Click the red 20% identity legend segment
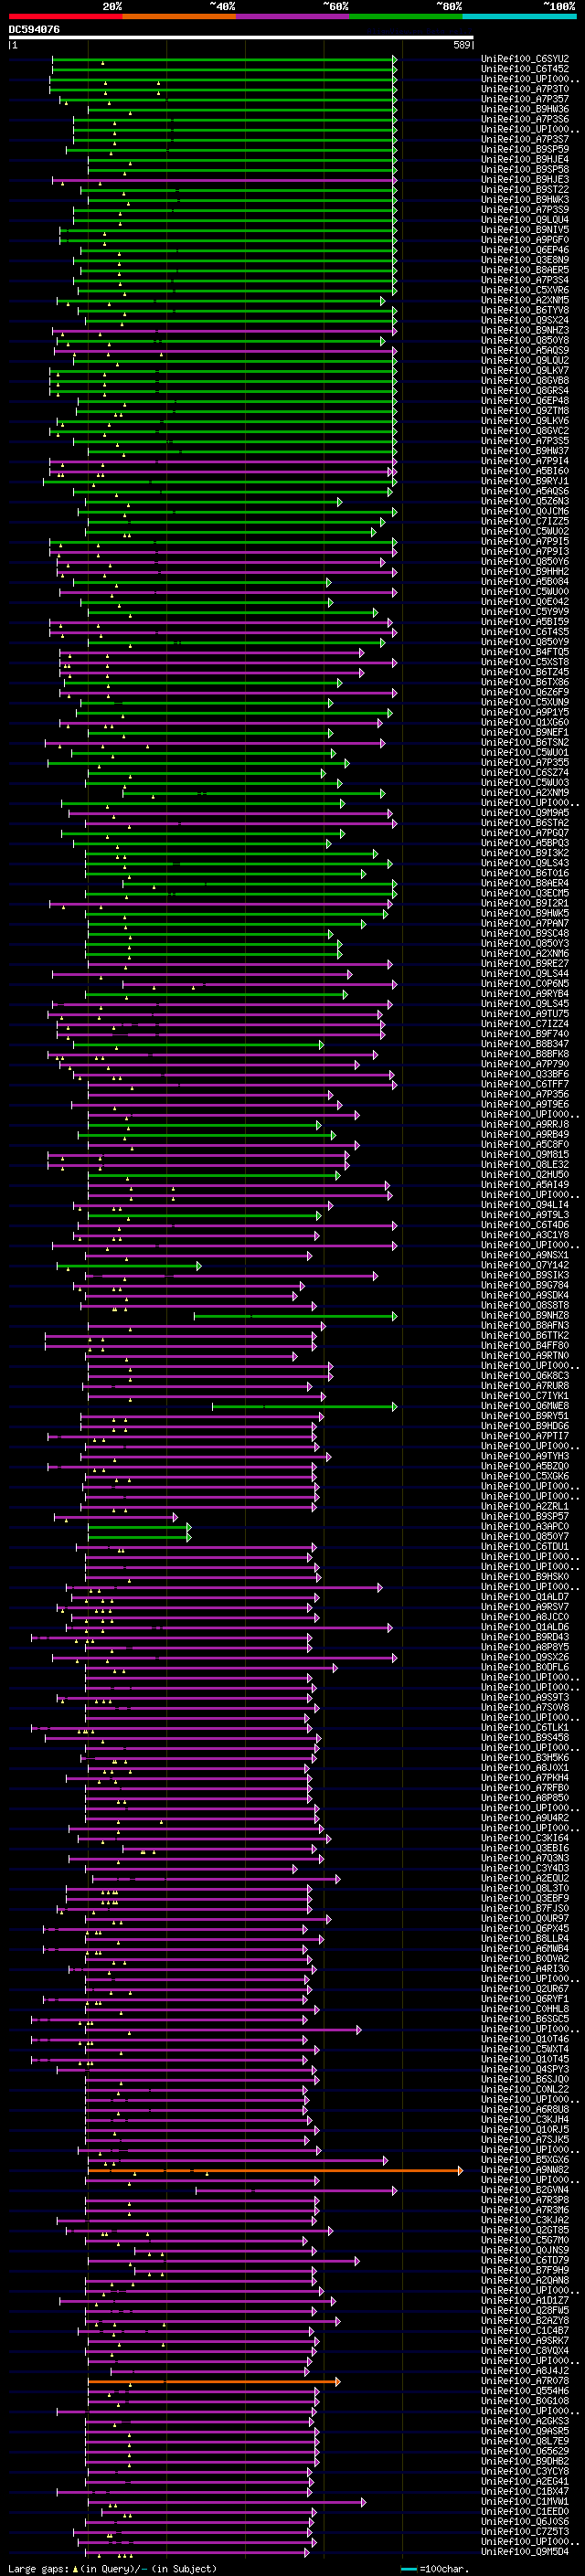The width and height of the screenshot is (585, 2576). point(65,16)
